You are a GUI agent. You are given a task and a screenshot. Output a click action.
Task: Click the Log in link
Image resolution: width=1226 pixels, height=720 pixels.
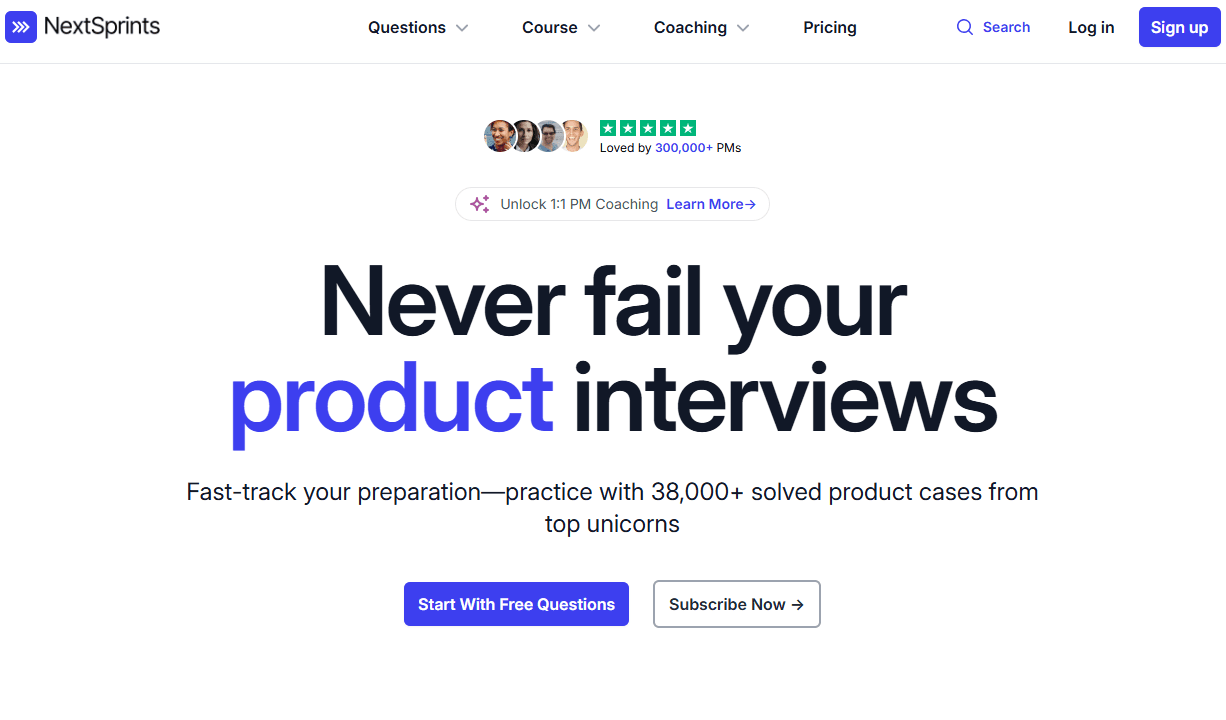(1091, 28)
